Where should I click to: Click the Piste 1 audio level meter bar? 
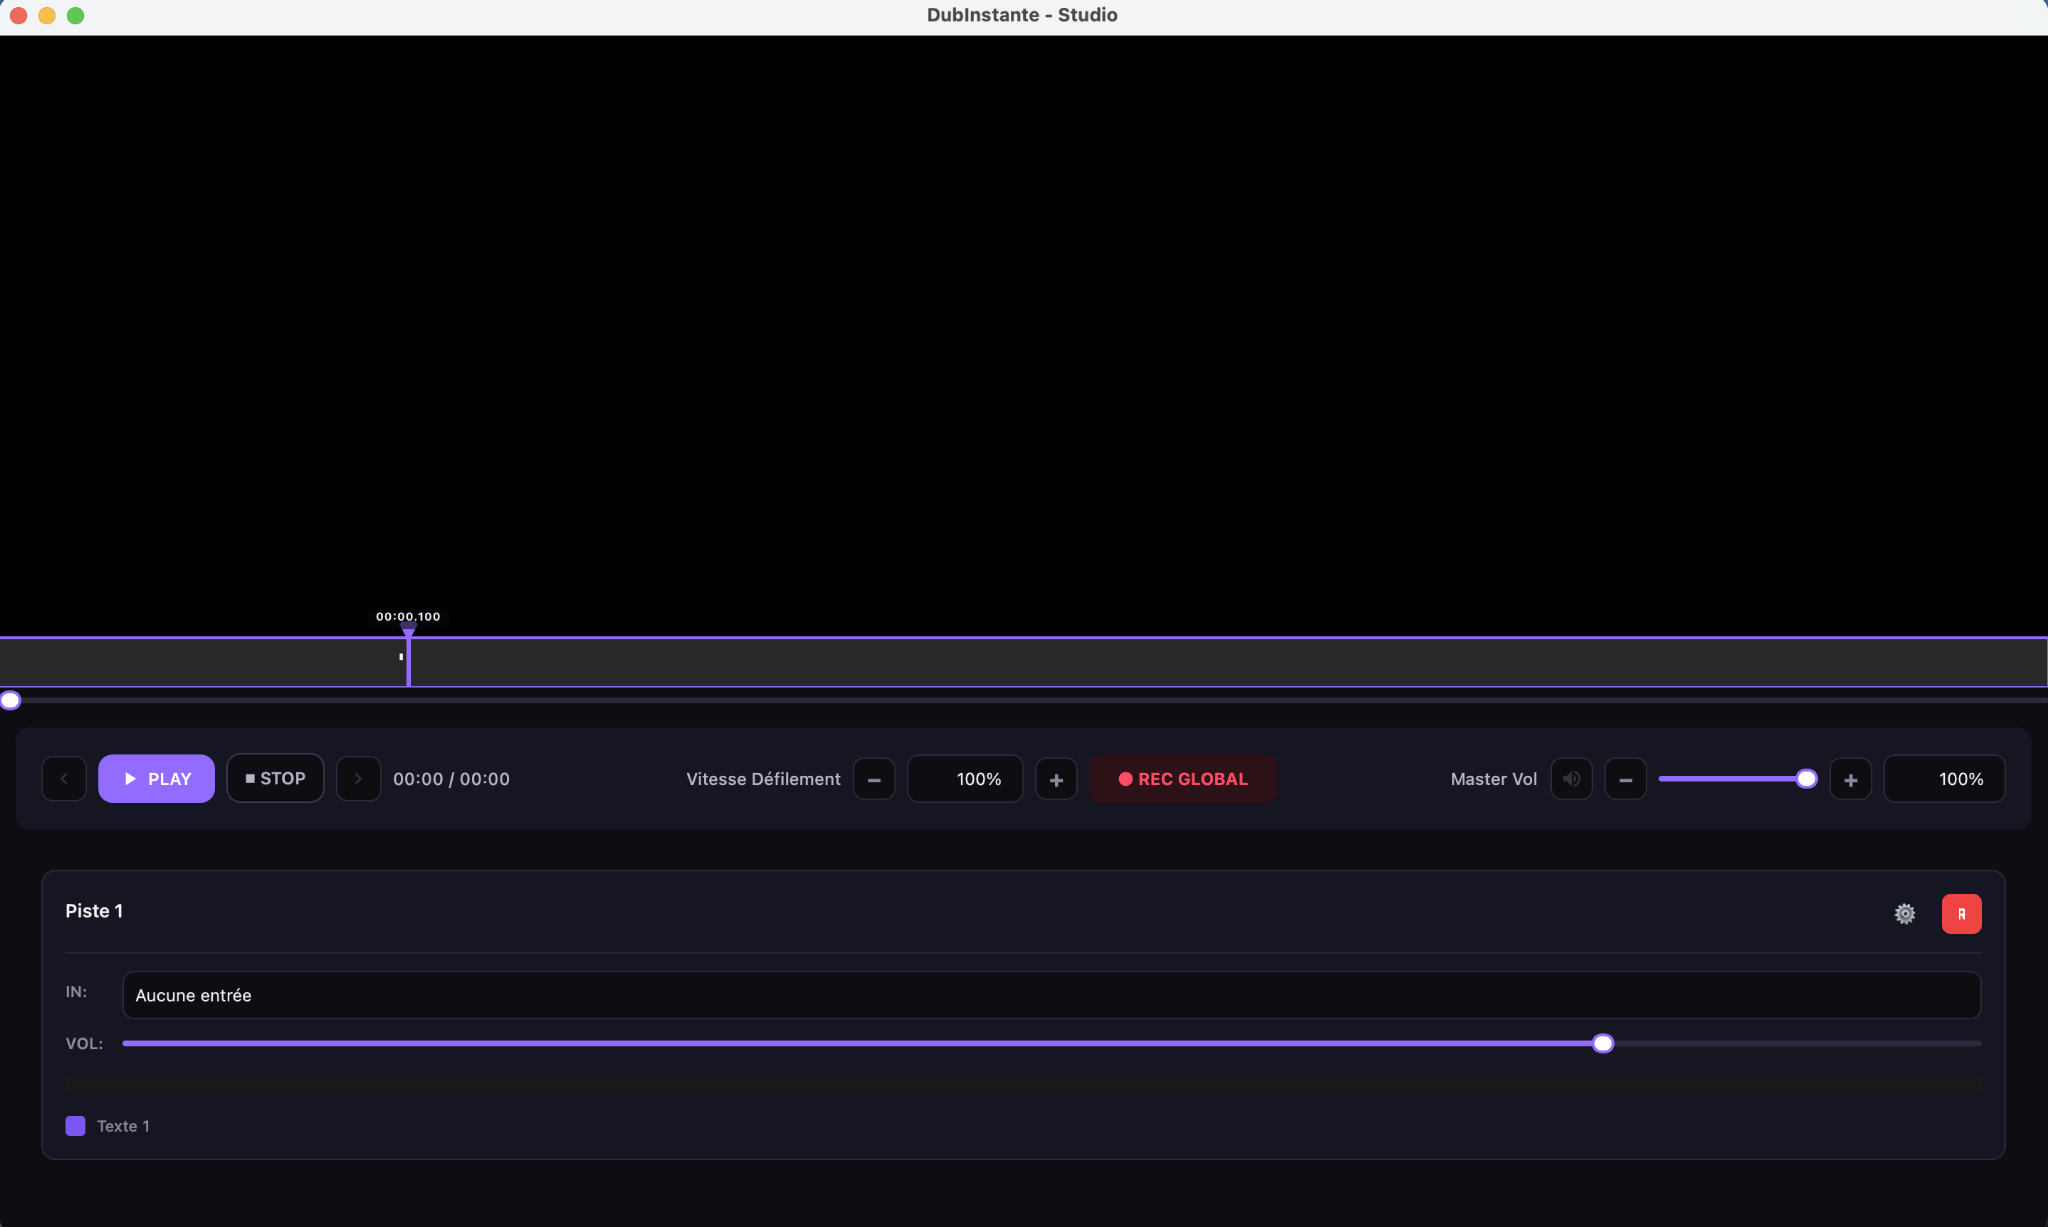pyautogui.click(x=1023, y=1083)
